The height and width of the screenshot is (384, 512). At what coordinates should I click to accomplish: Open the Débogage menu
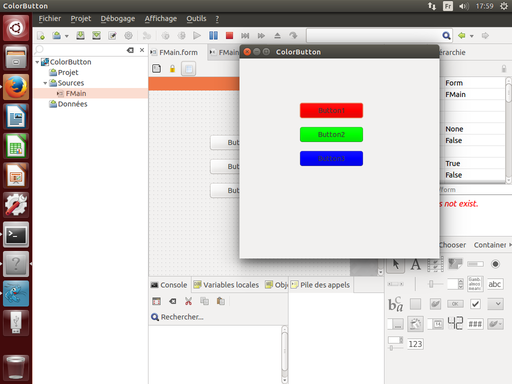pyautogui.click(x=118, y=19)
